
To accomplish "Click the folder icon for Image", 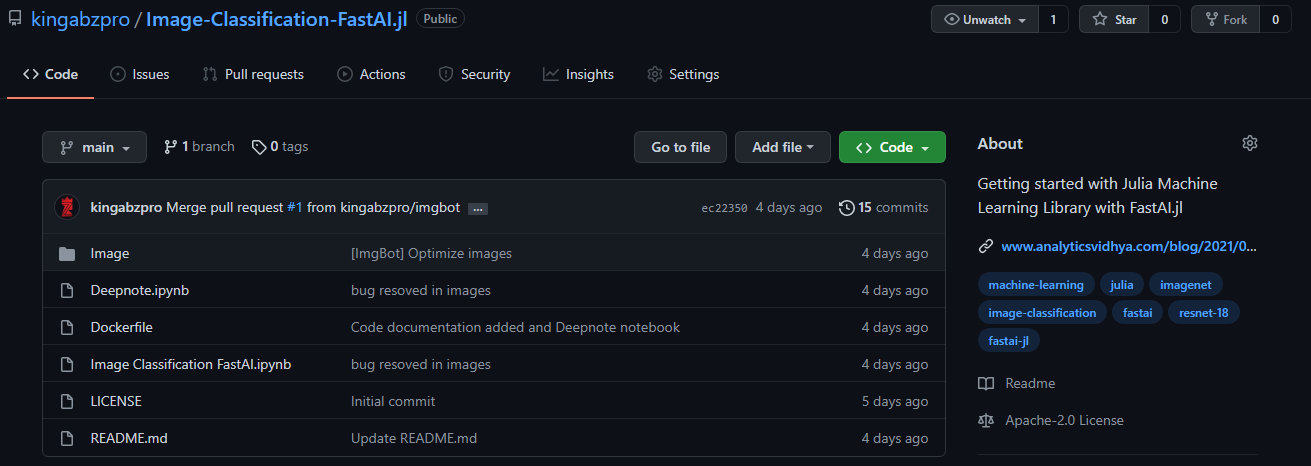I will 67,254.
